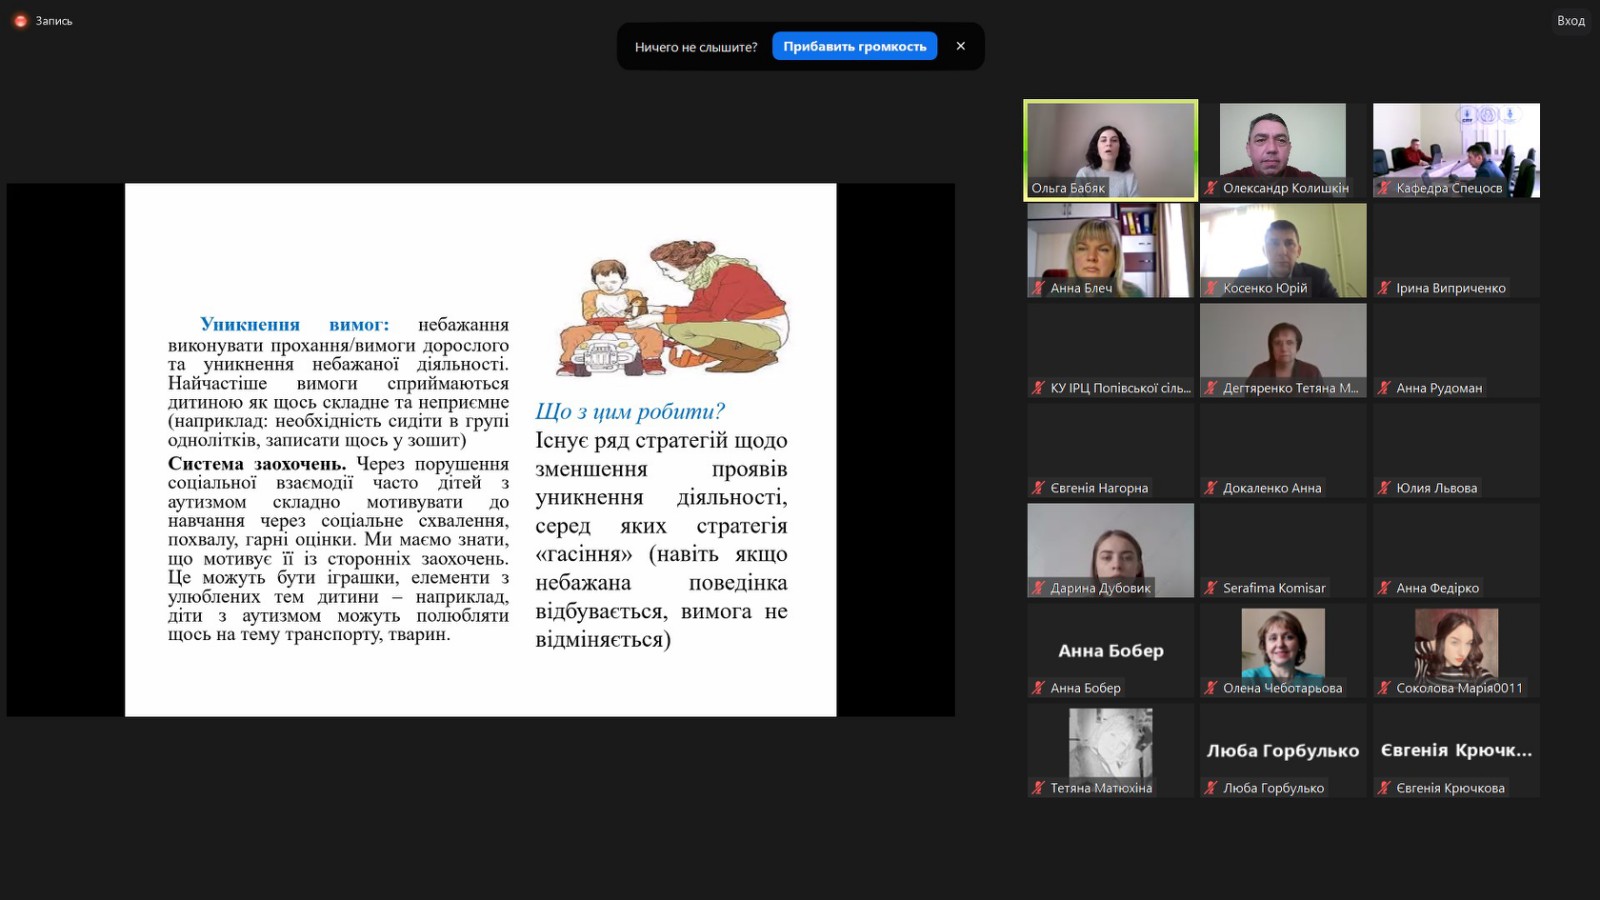The width and height of the screenshot is (1600, 900).
Task: Click muted mic icon for Анна Блеч
Action: point(1038,288)
